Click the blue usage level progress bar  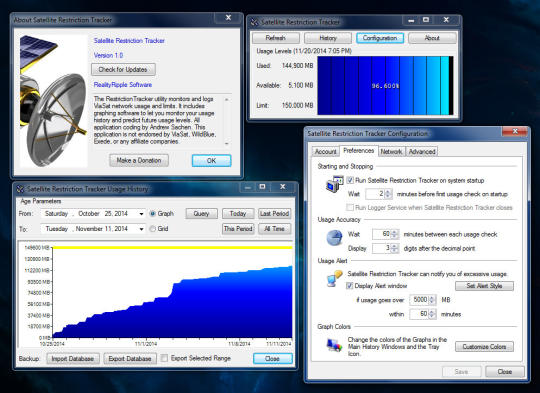point(385,85)
